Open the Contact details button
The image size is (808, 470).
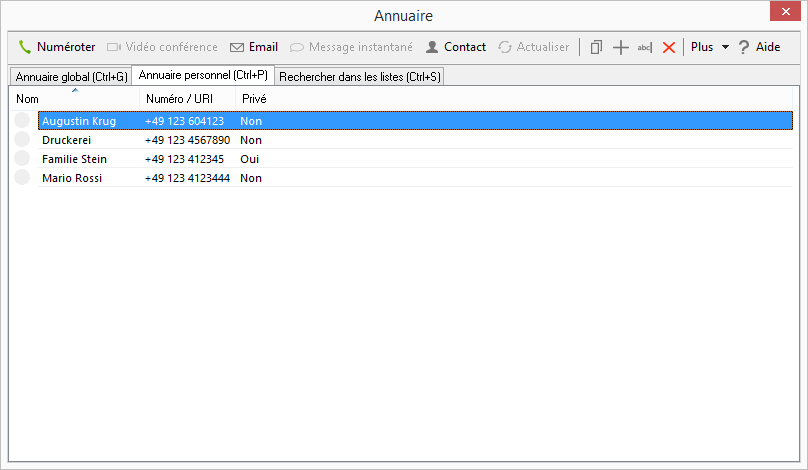(456, 47)
